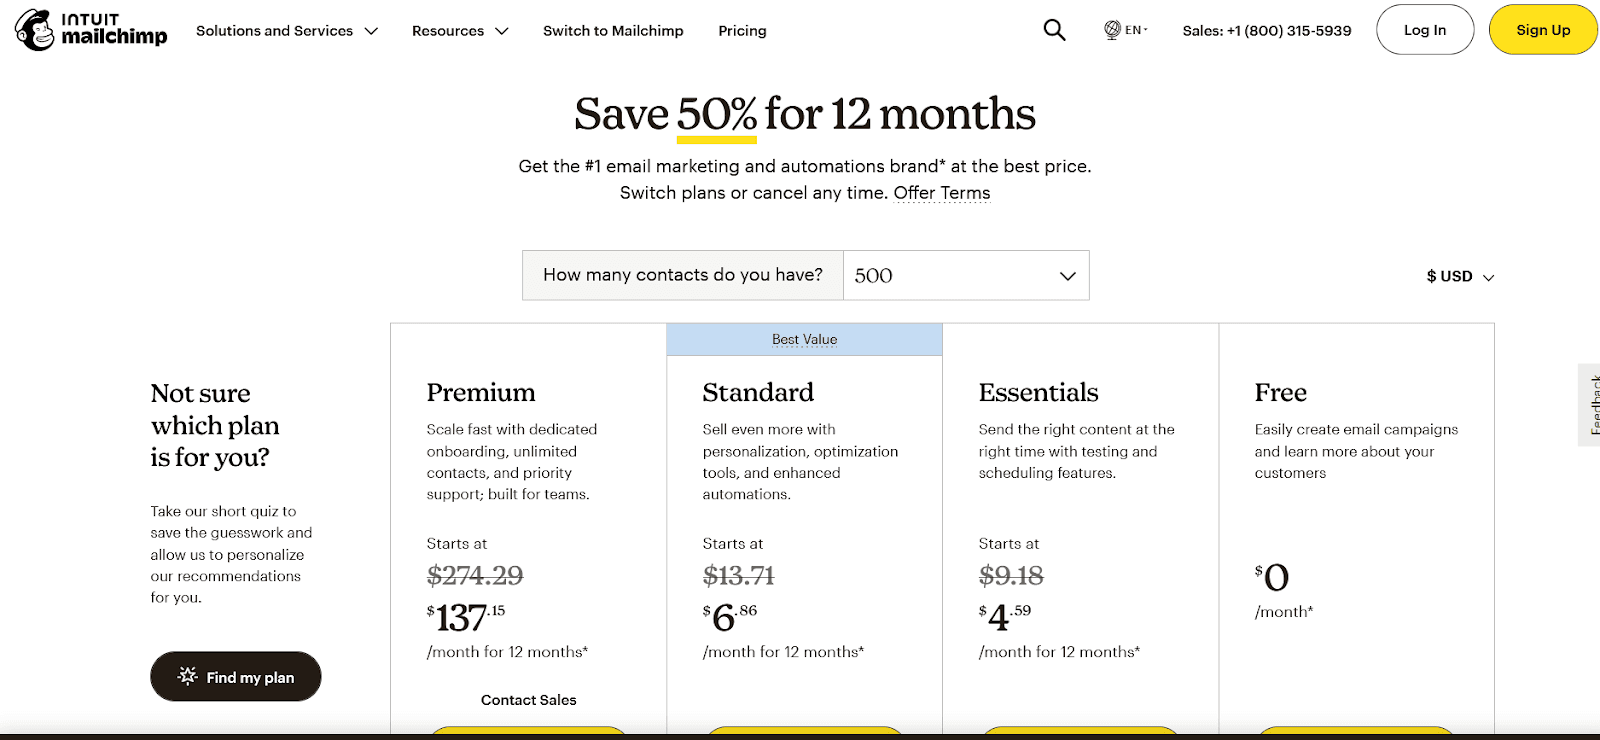Click the sparkle icon on Find my plan

(187, 676)
